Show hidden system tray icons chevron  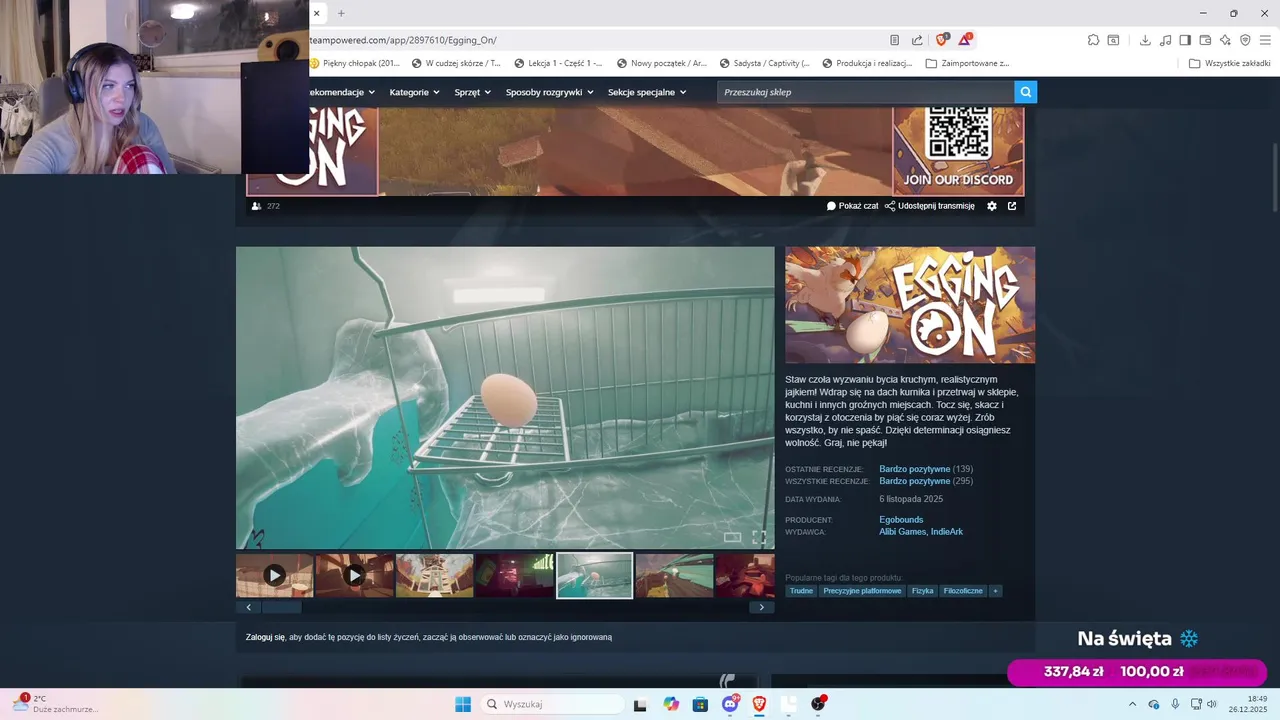coord(1133,704)
